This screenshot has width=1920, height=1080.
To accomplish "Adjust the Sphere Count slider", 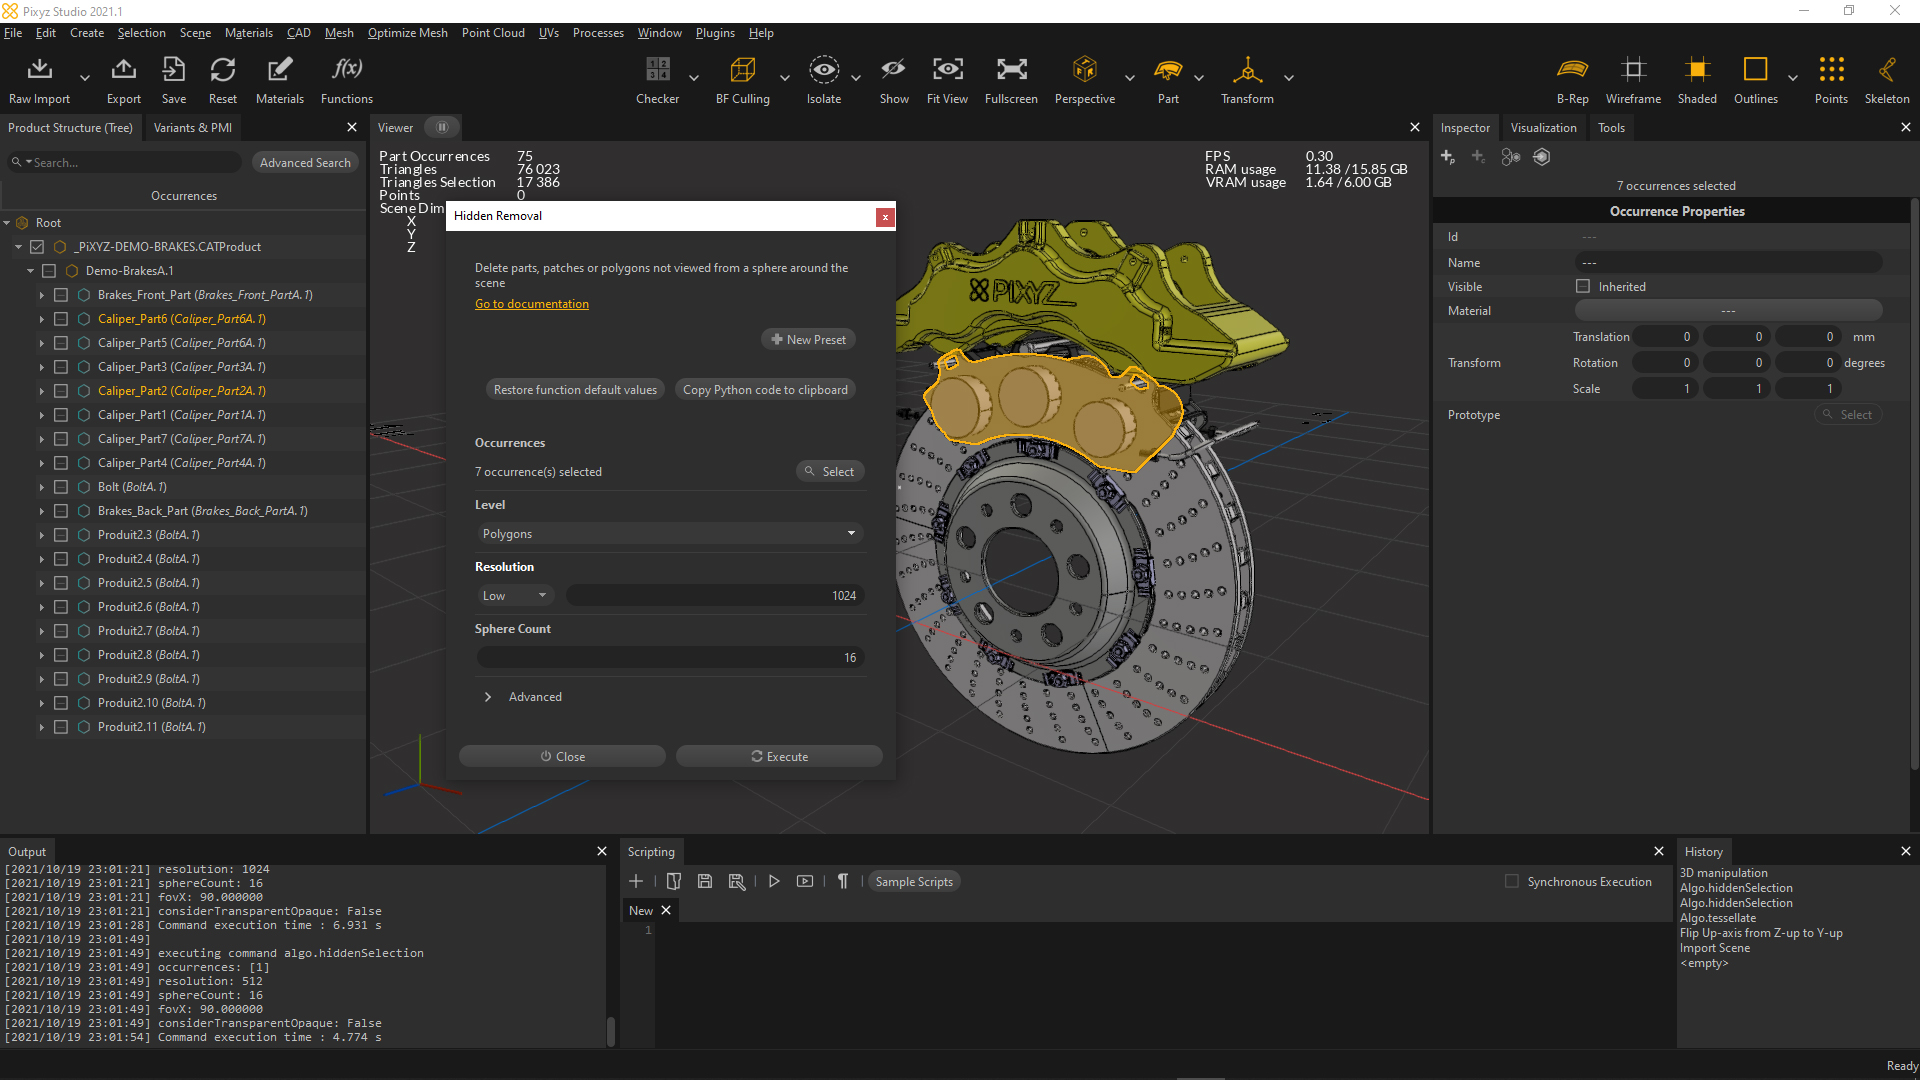I will click(670, 657).
